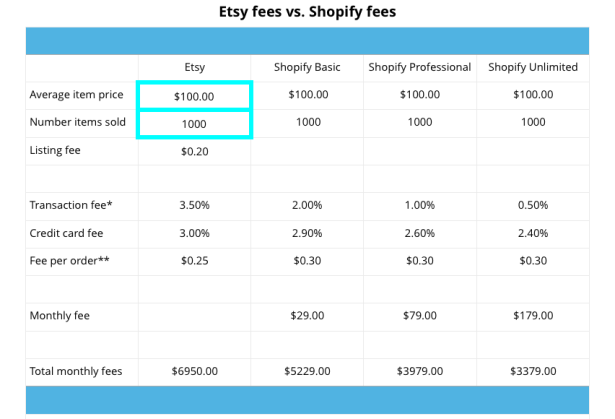Screen dimensions: 615x419
Task: Click the Etsy transaction fee 3.50%
Action: tap(195, 205)
